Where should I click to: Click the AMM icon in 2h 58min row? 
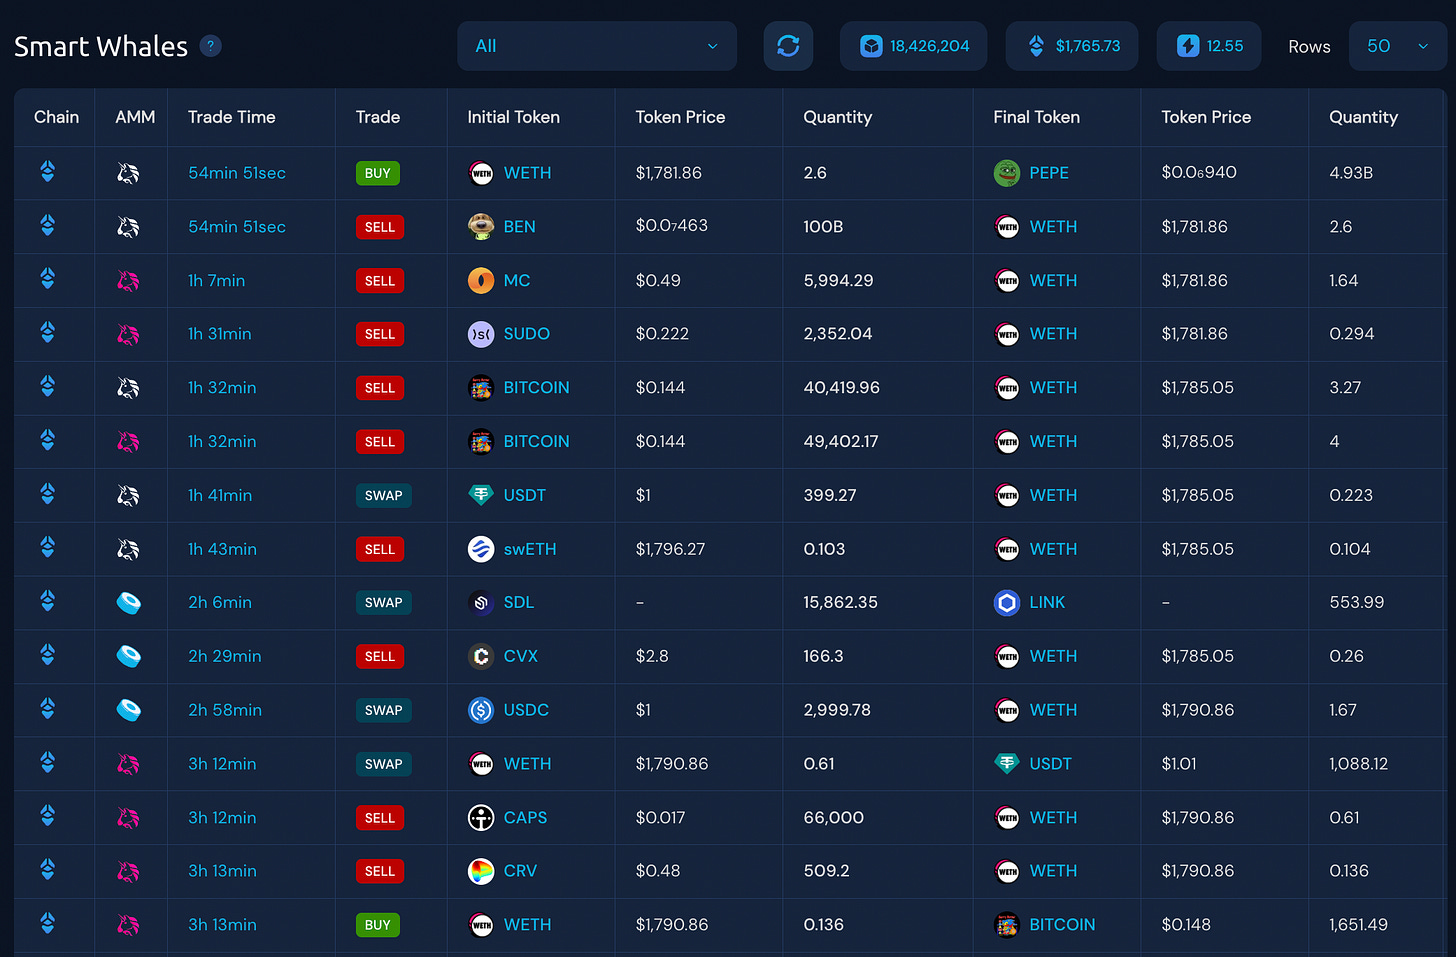(128, 710)
